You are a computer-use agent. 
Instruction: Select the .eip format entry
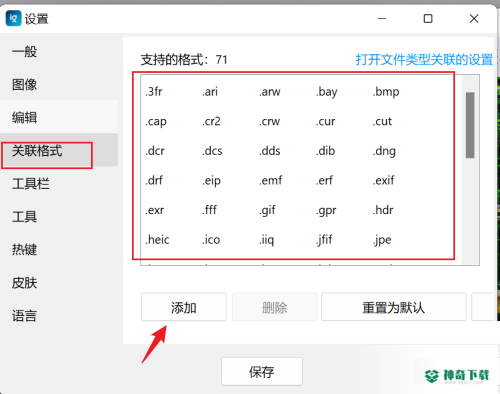pyautogui.click(x=211, y=181)
